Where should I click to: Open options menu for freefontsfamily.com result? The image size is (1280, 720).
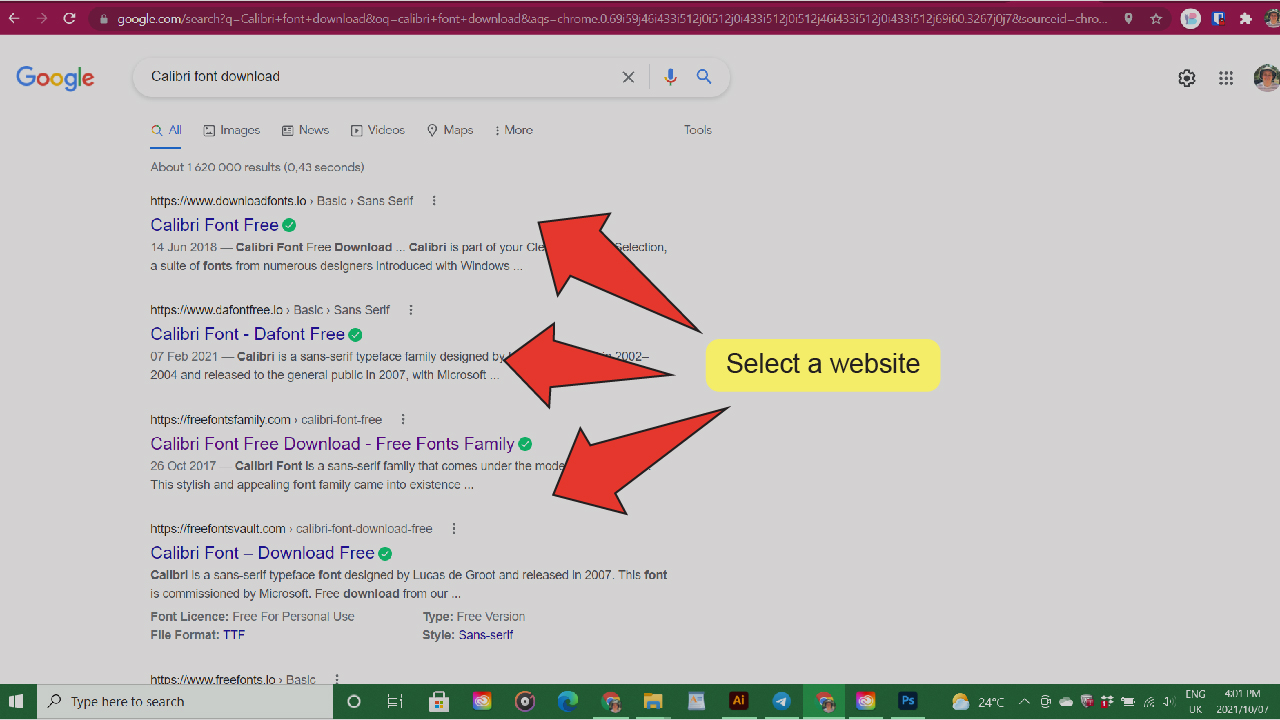(403, 420)
